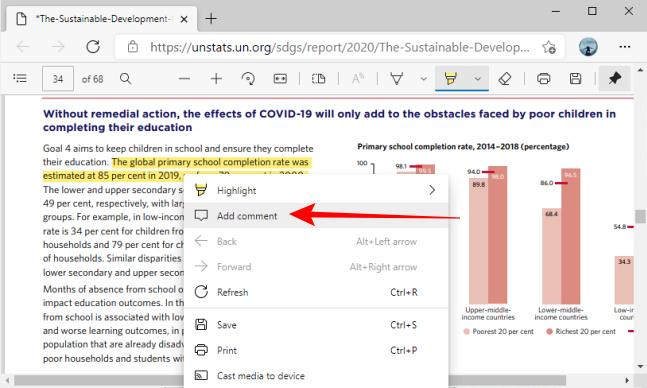Image resolution: width=647 pixels, height=388 pixels.
Task: Click the Lower-middle-income countries axis label
Action: coord(561,314)
